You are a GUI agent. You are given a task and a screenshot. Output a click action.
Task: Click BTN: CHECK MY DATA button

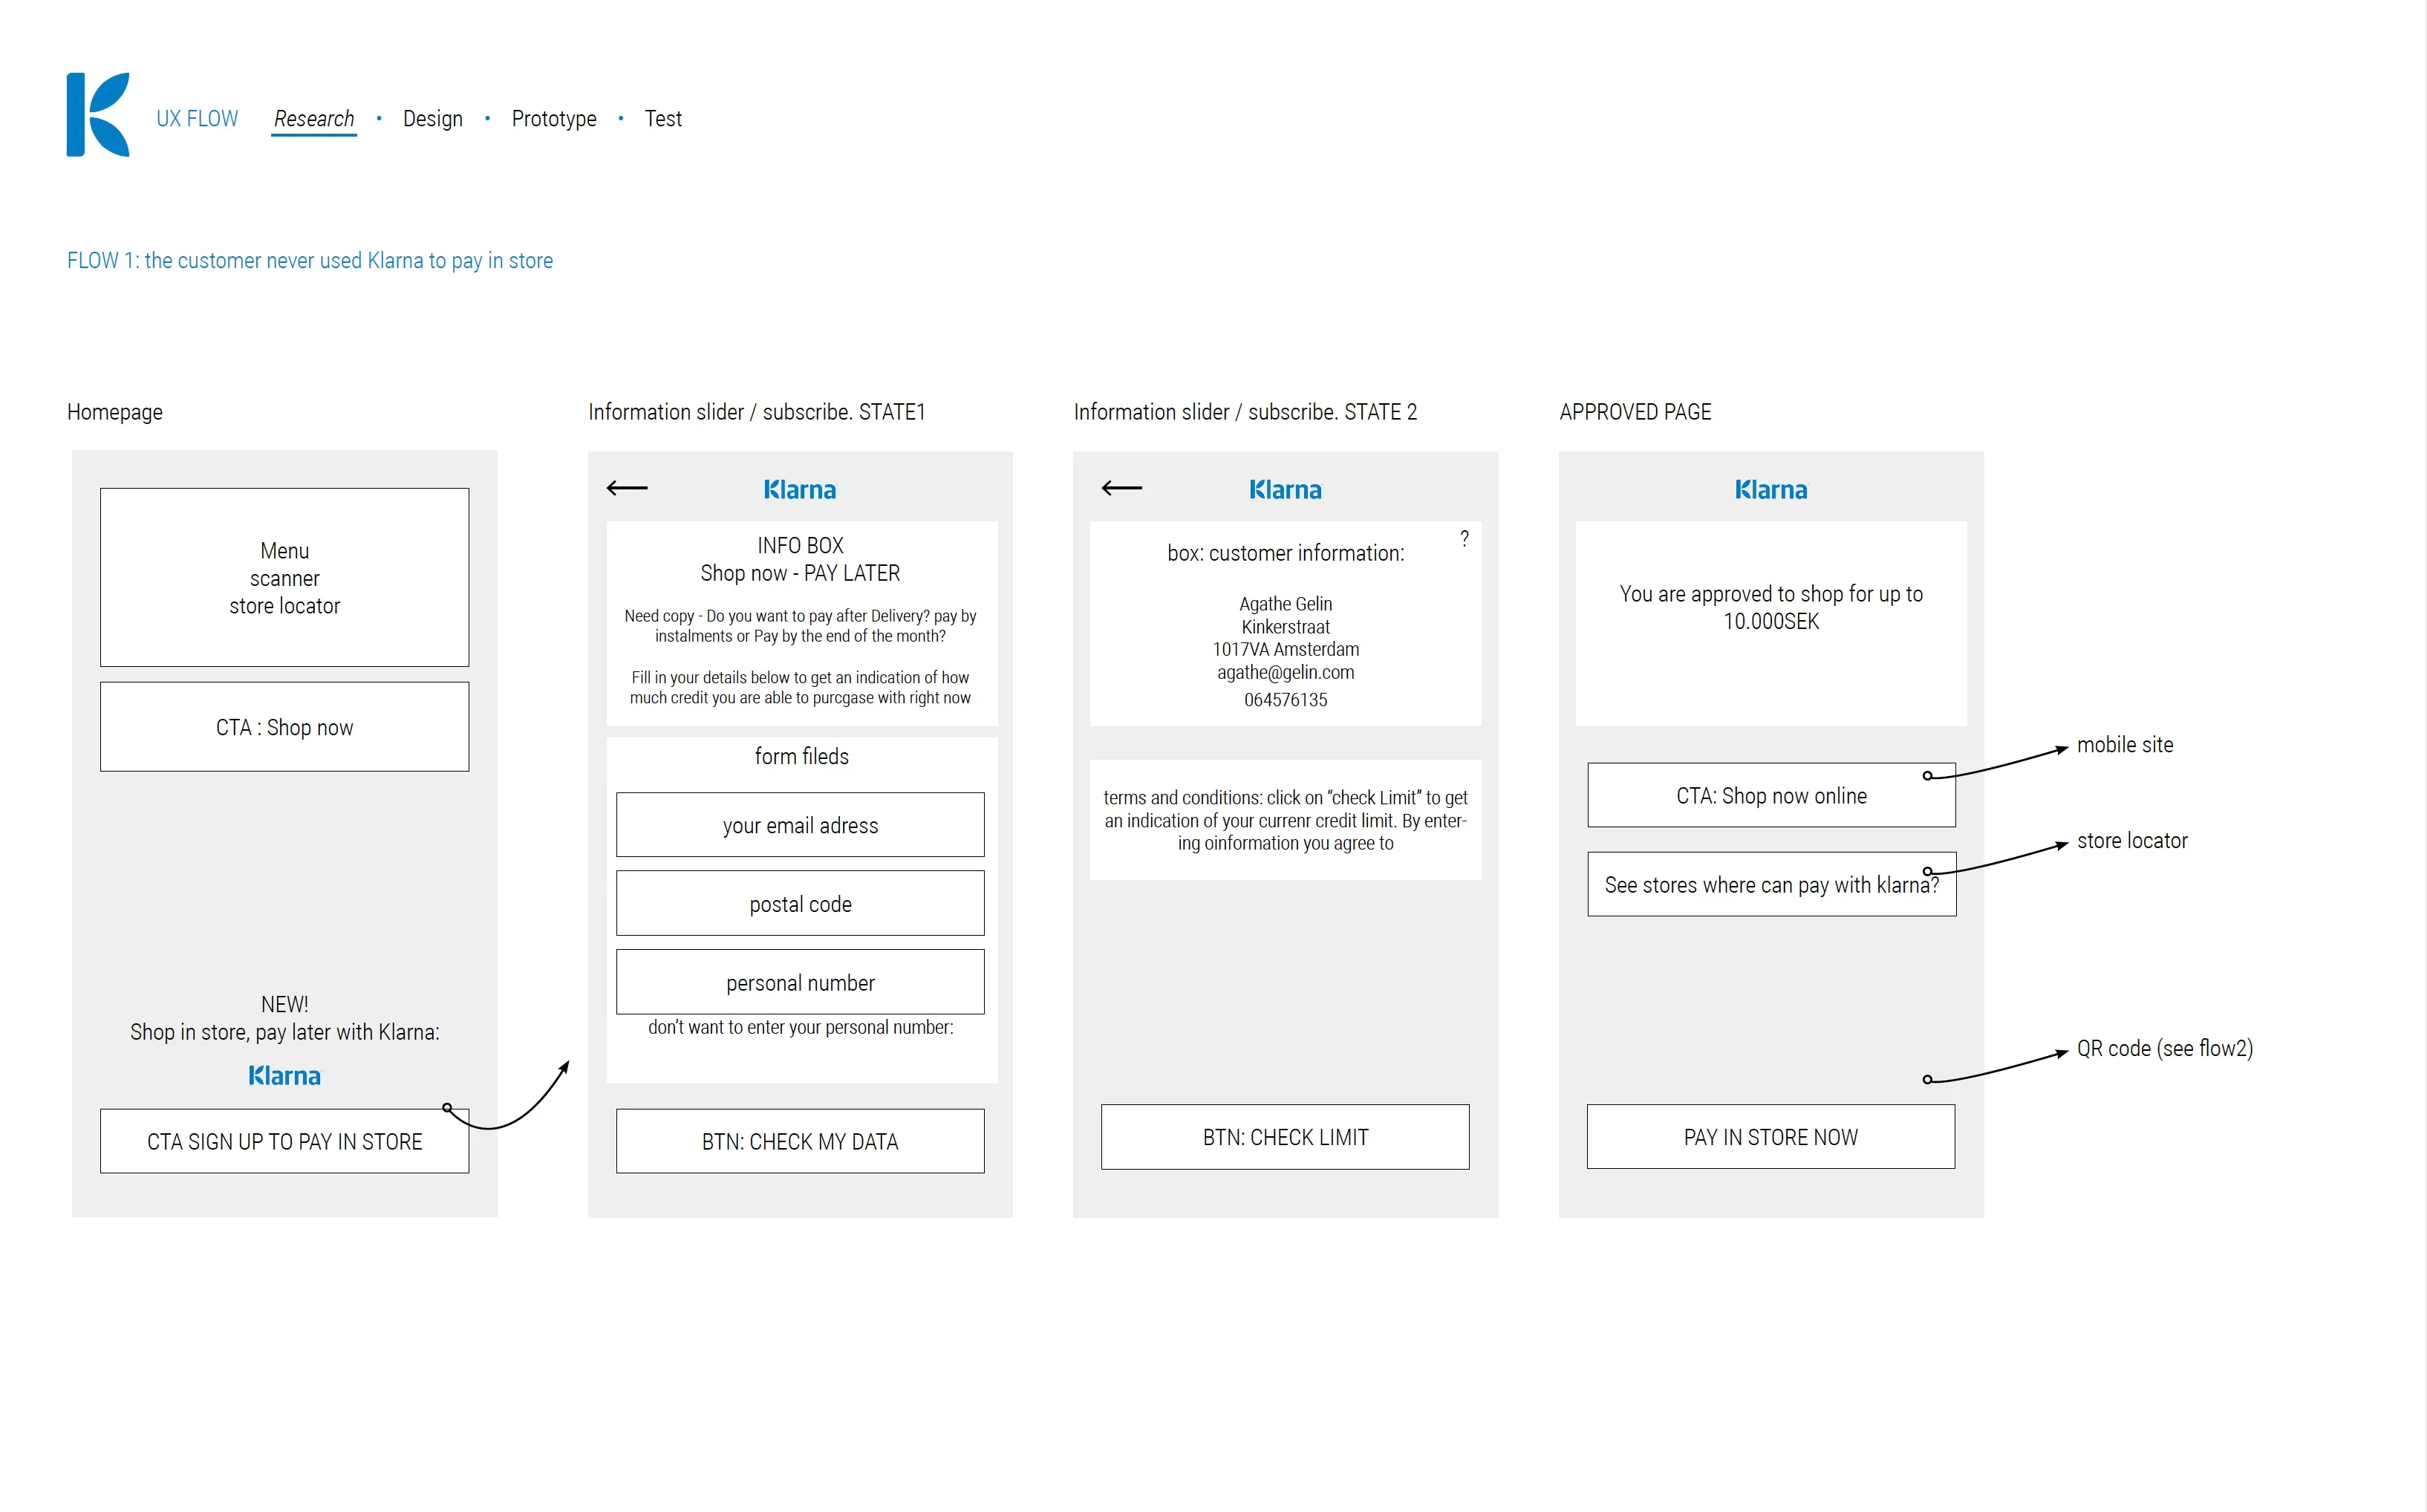pyautogui.click(x=800, y=1141)
